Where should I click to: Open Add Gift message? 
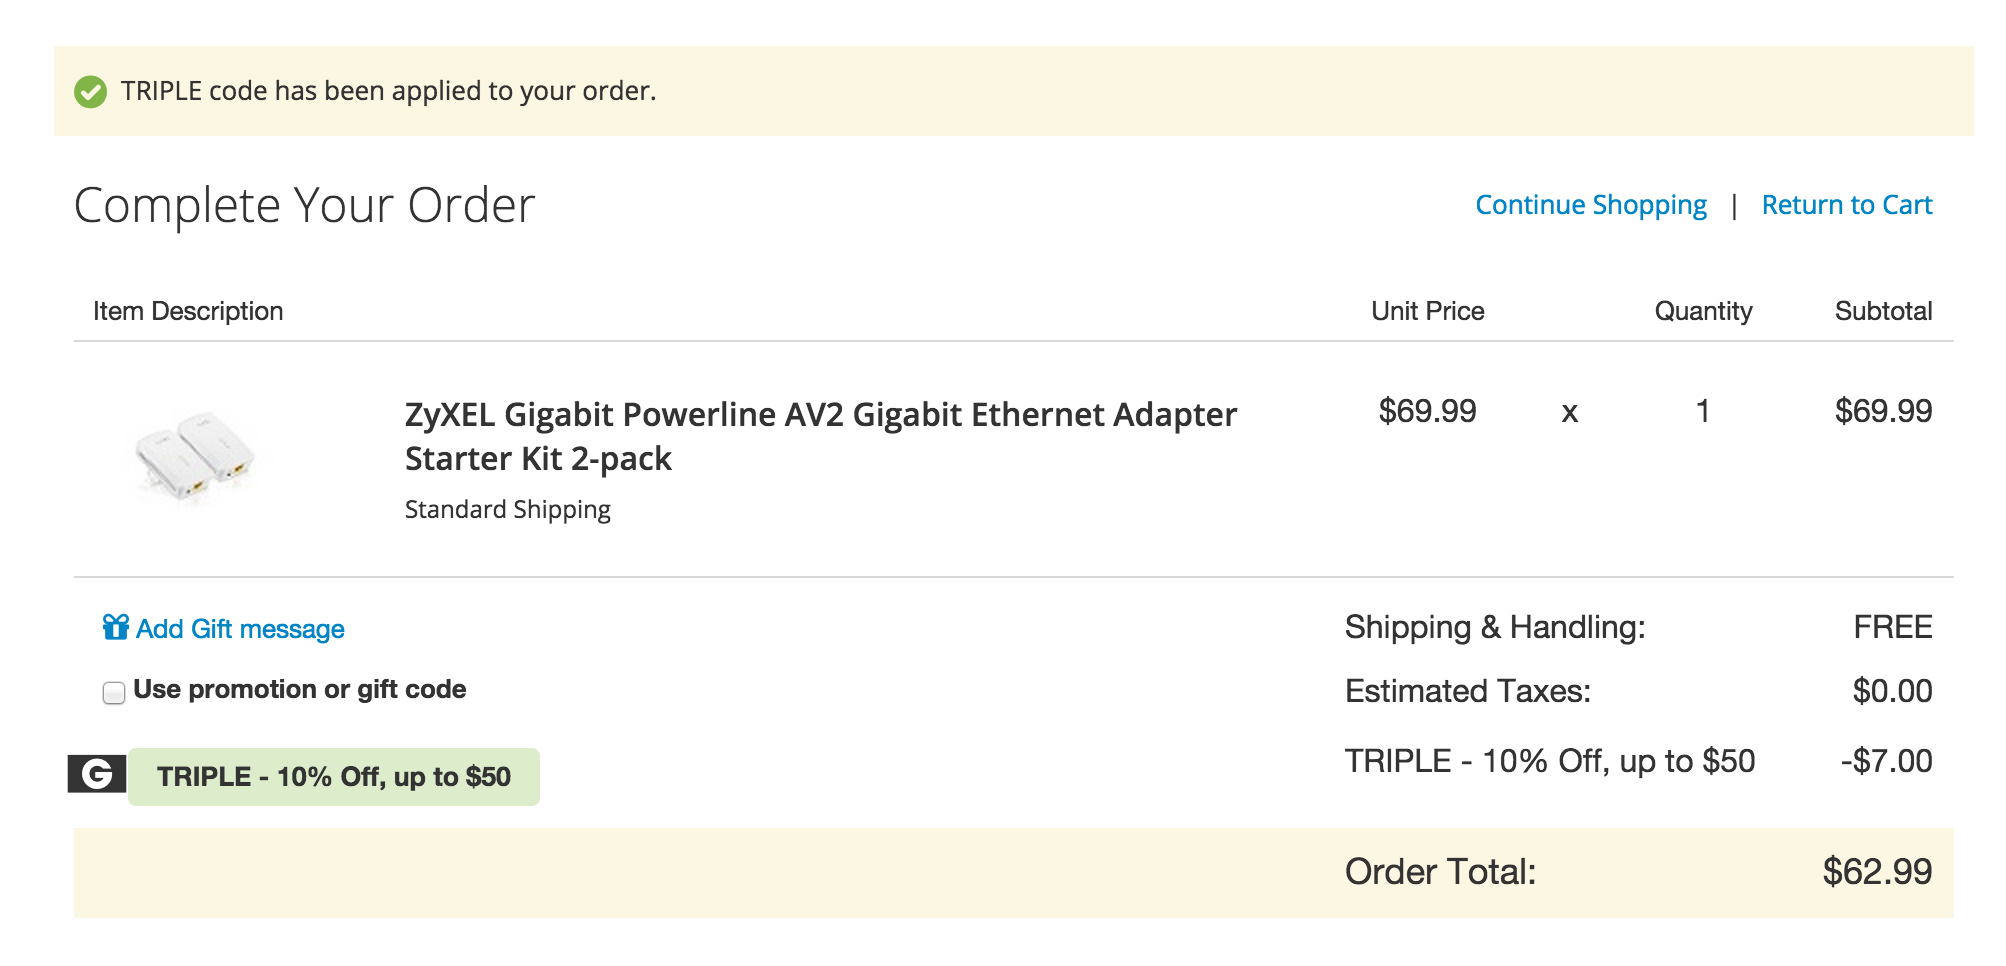point(240,628)
